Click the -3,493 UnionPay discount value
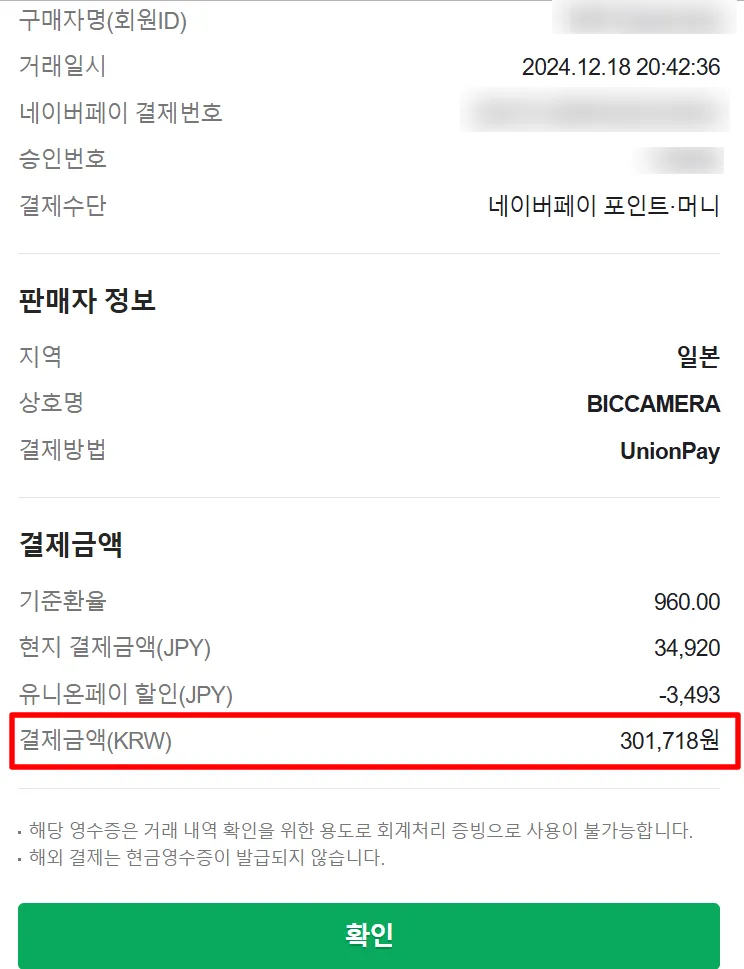The image size is (744, 969). coord(689,694)
